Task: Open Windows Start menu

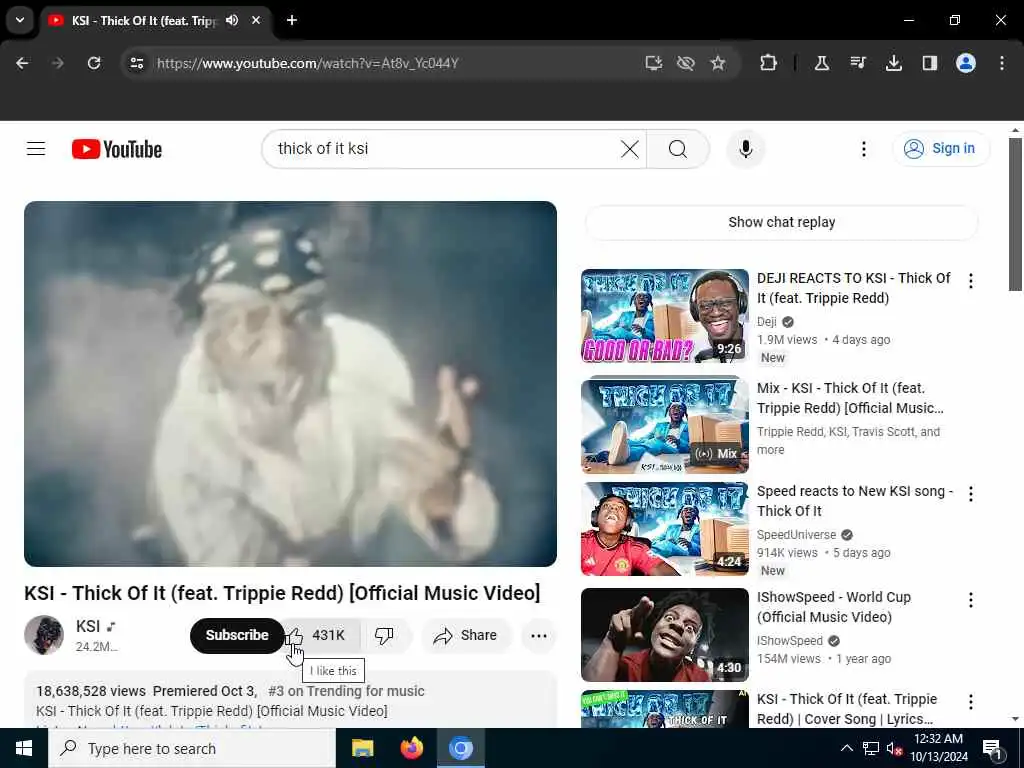Action: pyautogui.click(x=24, y=748)
